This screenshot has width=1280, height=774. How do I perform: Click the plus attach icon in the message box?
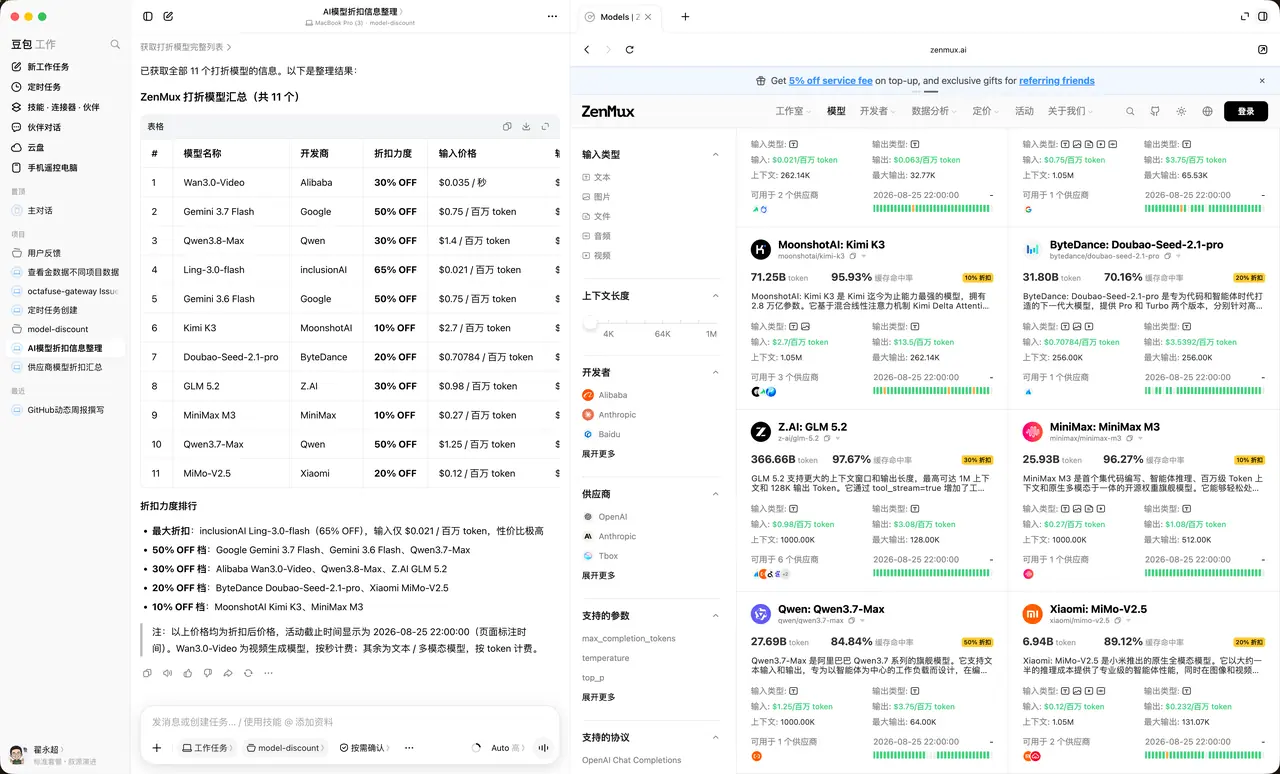coord(157,748)
